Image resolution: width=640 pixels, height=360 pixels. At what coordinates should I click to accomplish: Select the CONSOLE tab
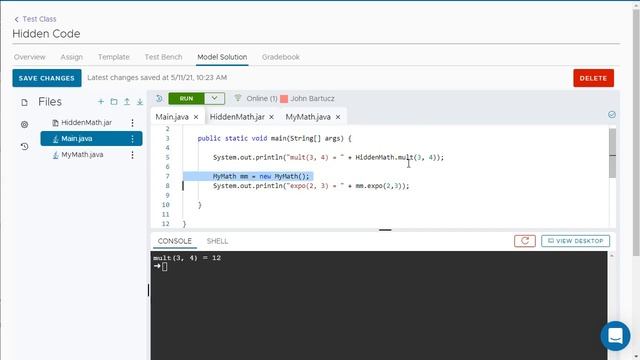coord(175,241)
